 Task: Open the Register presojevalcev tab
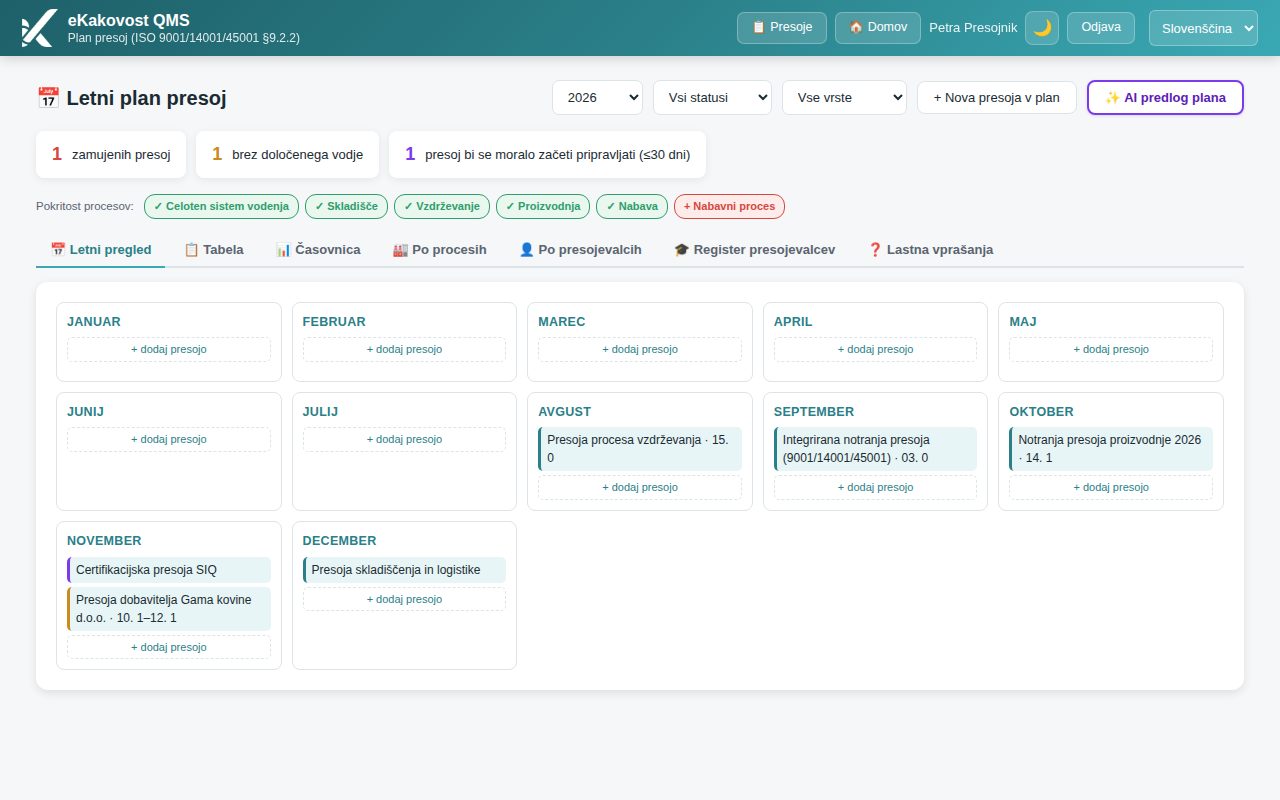755,250
